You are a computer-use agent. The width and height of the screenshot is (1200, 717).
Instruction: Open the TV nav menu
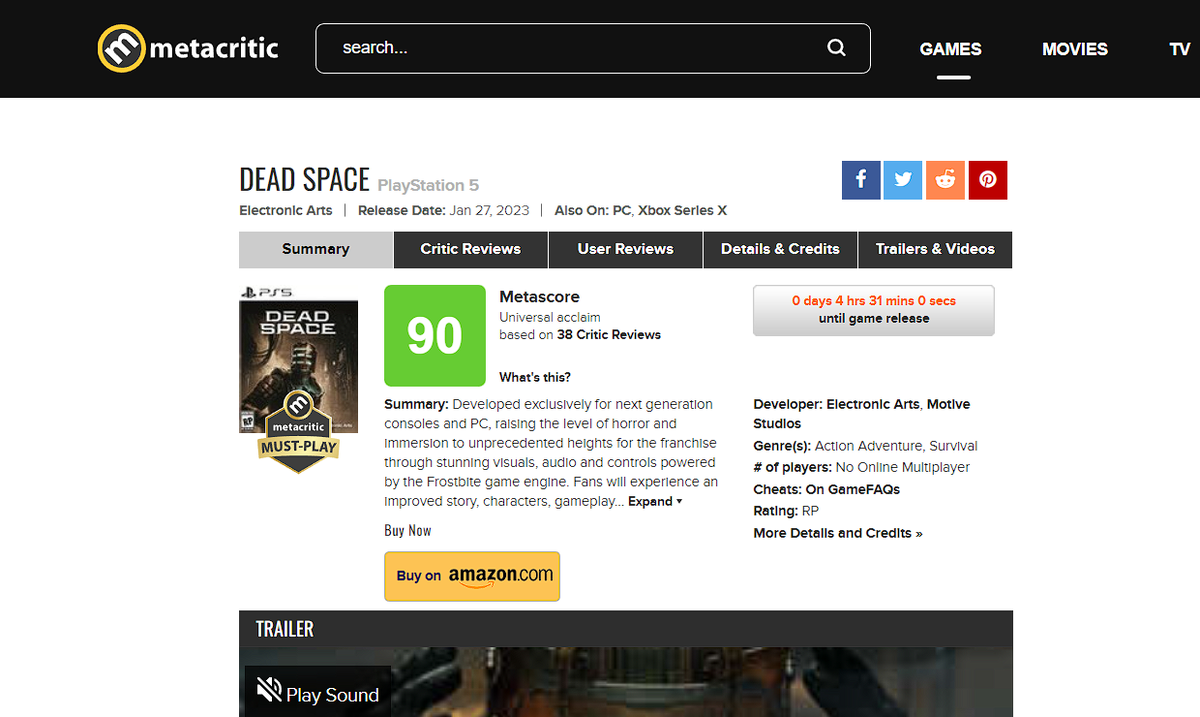pos(1179,49)
